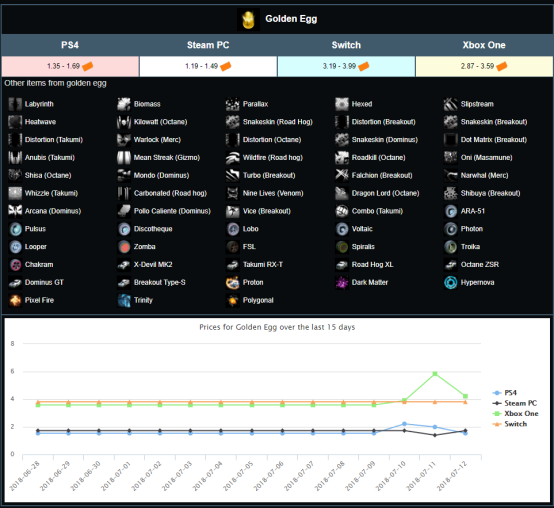This screenshot has width=554, height=508.
Task: Click the Steam PC data point on 2018-07-11
Action: pyautogui.click(x=435, y=435)
